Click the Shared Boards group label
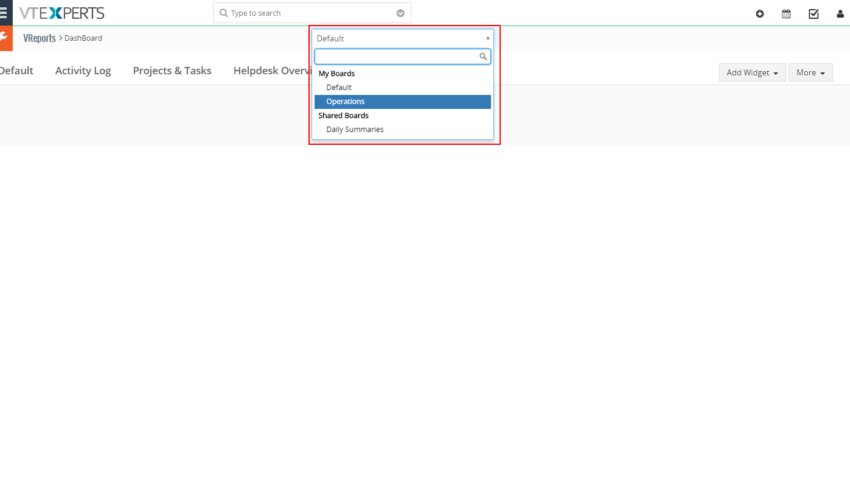 343,115
